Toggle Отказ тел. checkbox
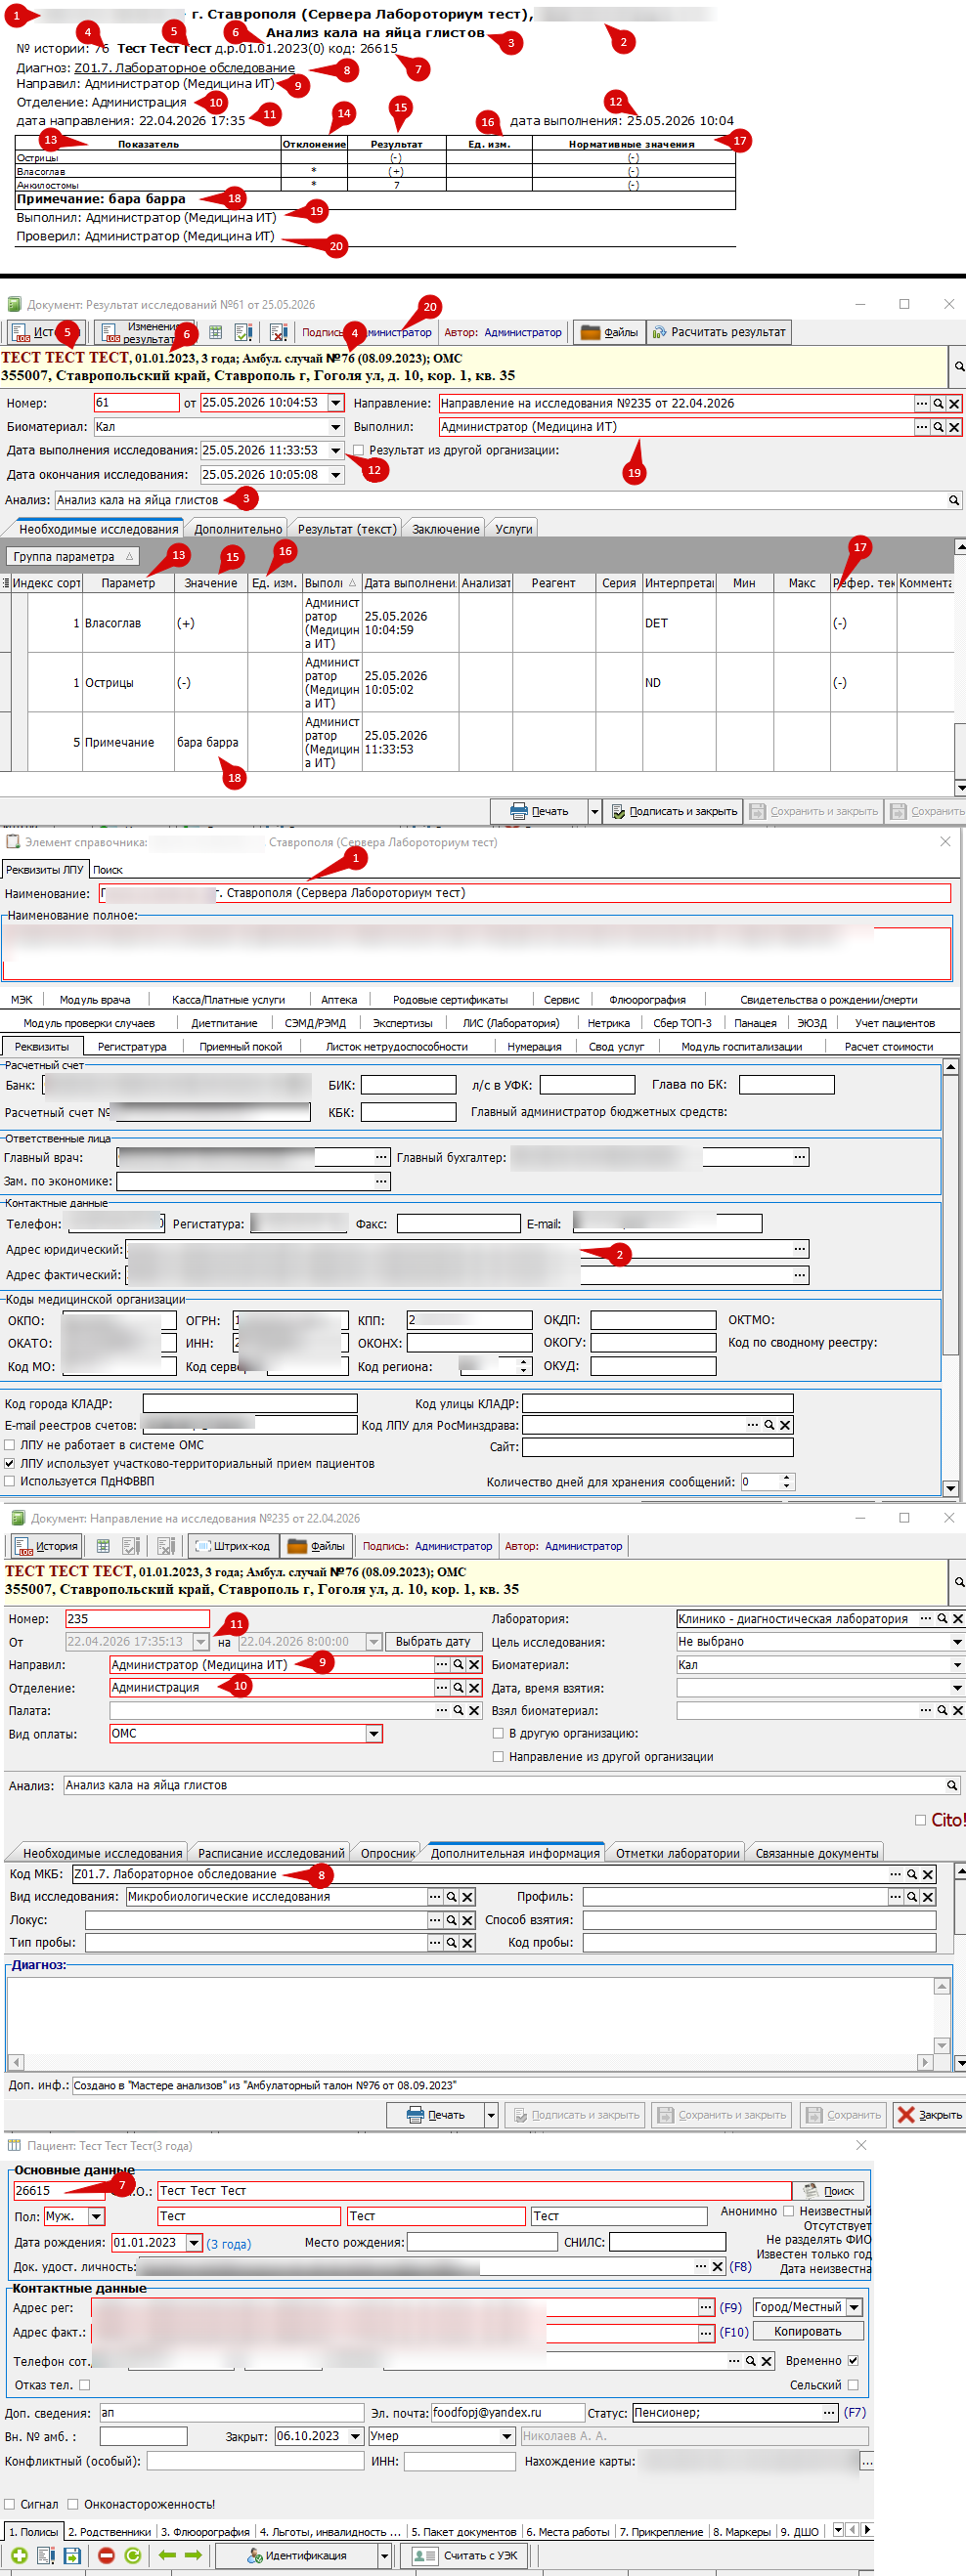Viewport: 966px width, 2576px height. tap(84, 2385)
